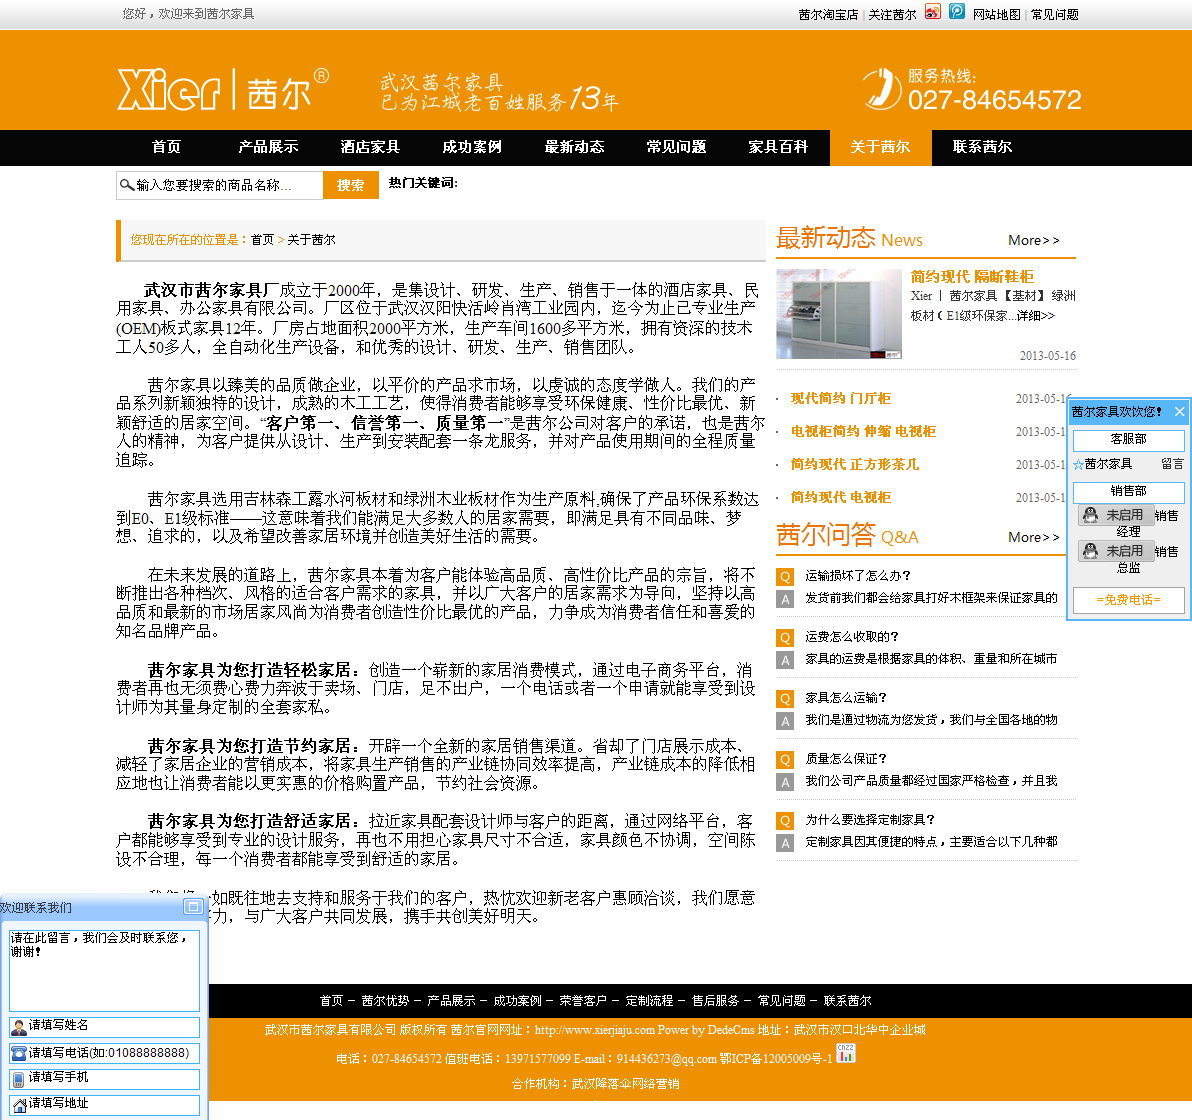
Task: Minimize the 欢迎联系我们 message panel
Action: pyautogui.click(x=193, y=907)
